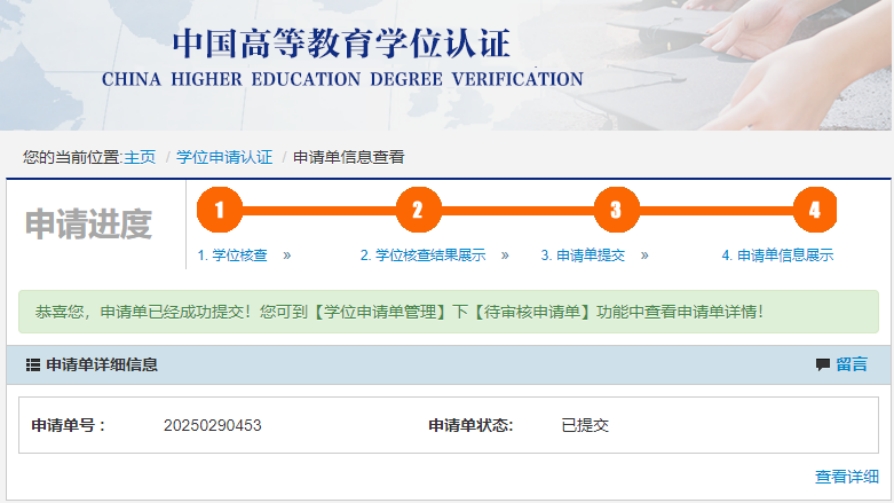The height and width of the screenshot is (503, 895).
Task: Click the orange step 1 circle
Action: [x=220, y=211]
